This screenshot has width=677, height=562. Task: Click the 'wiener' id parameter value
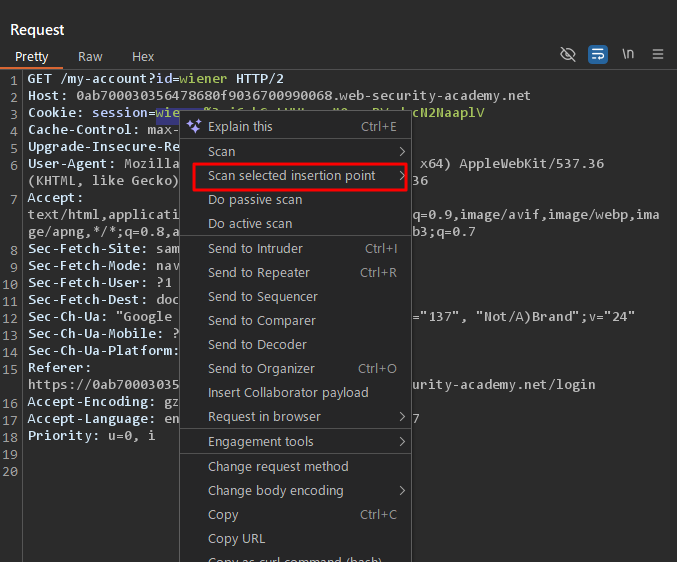pos(203,79)
